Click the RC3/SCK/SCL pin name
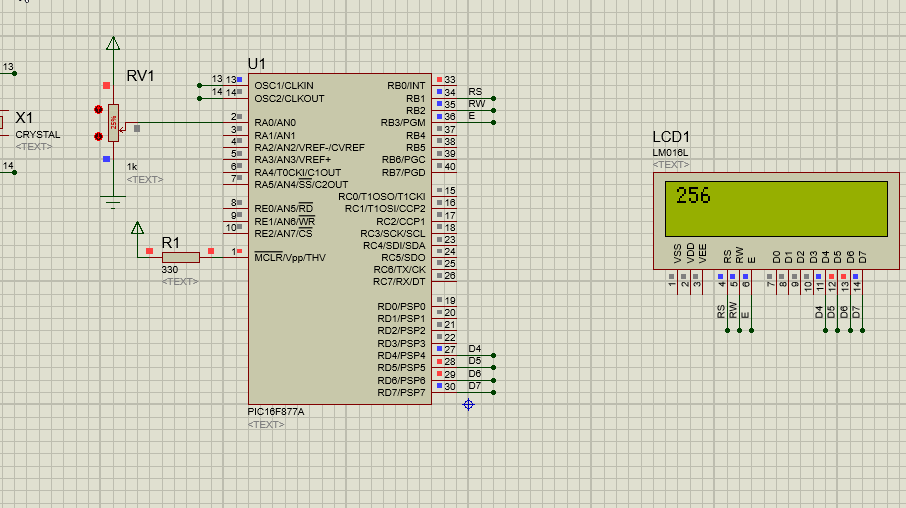This screenshot has width=906, height=508. pos(393,233)
